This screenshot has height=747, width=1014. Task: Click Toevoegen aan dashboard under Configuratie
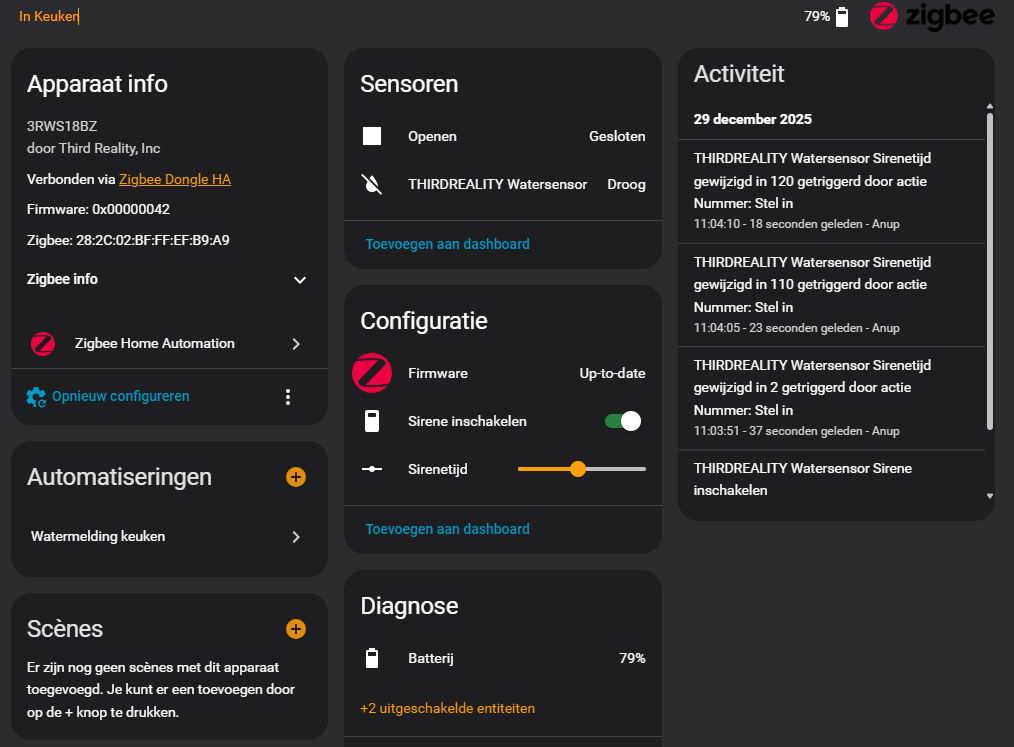447,529
